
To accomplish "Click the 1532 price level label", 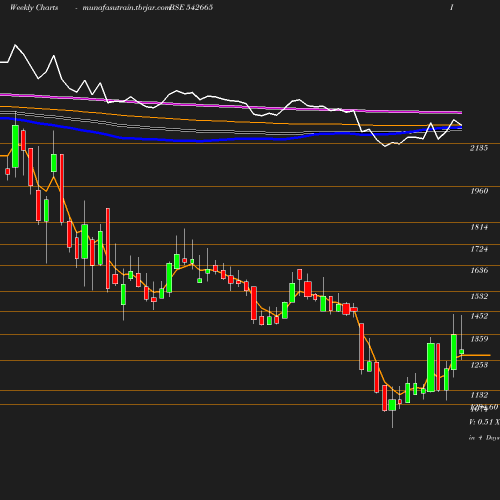I will [479, 296].
